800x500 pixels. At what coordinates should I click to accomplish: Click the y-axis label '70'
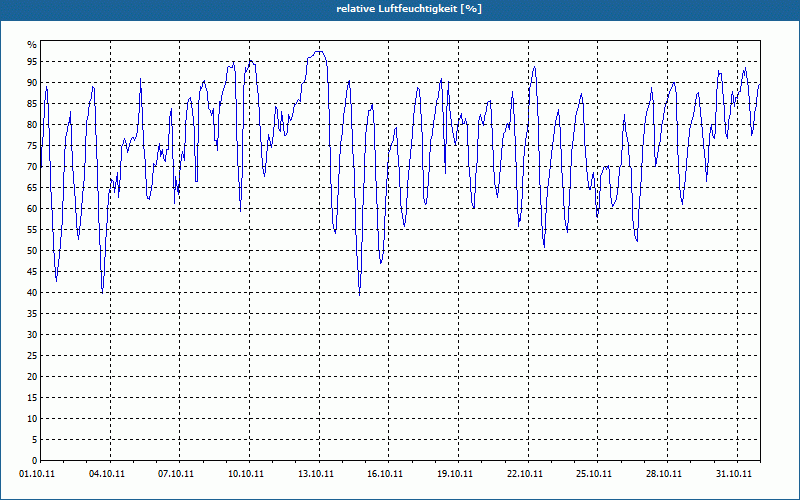click(x=32, y=167)
